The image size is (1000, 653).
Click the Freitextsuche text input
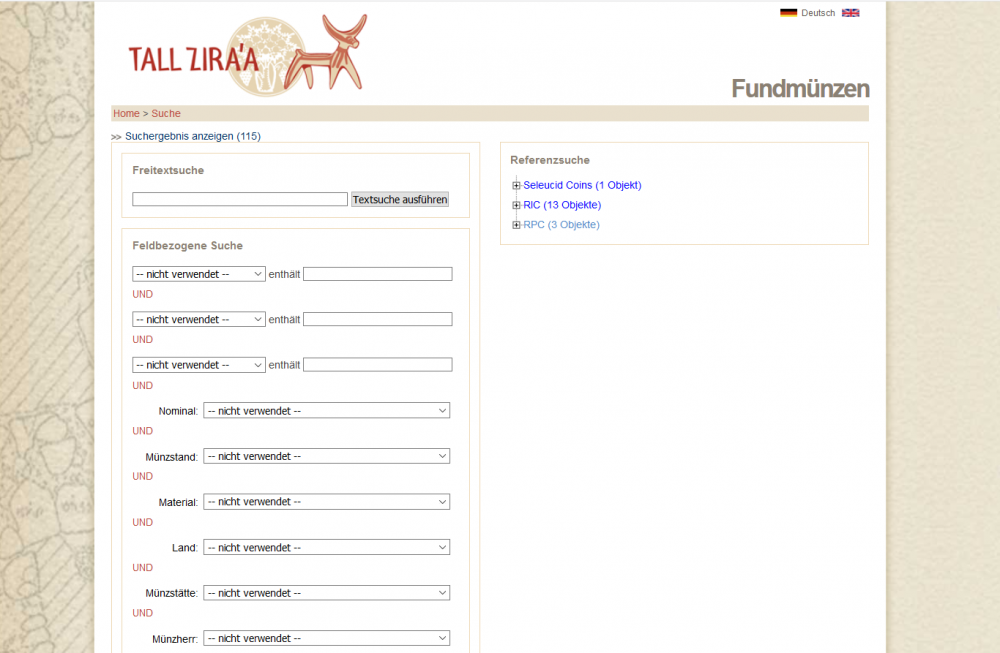[x=239, y=200]
